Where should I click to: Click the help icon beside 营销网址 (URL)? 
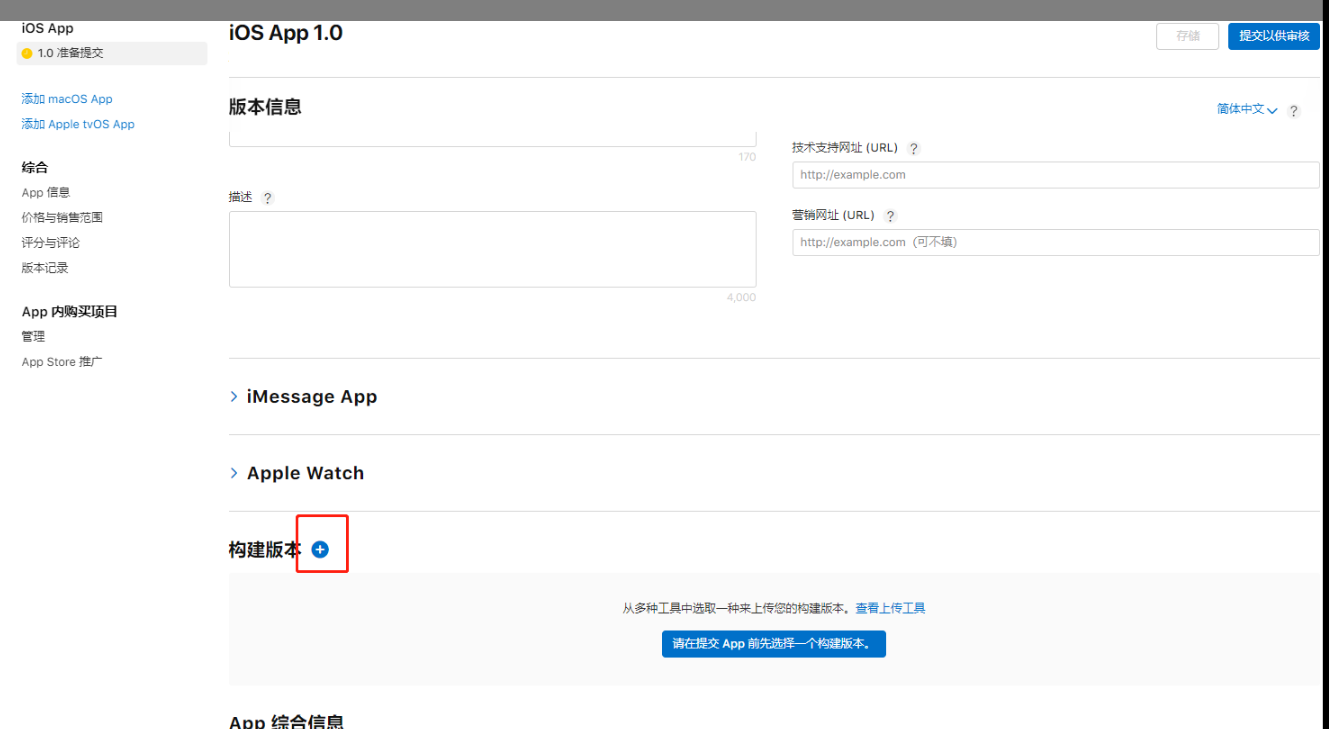tap(890, 216)
